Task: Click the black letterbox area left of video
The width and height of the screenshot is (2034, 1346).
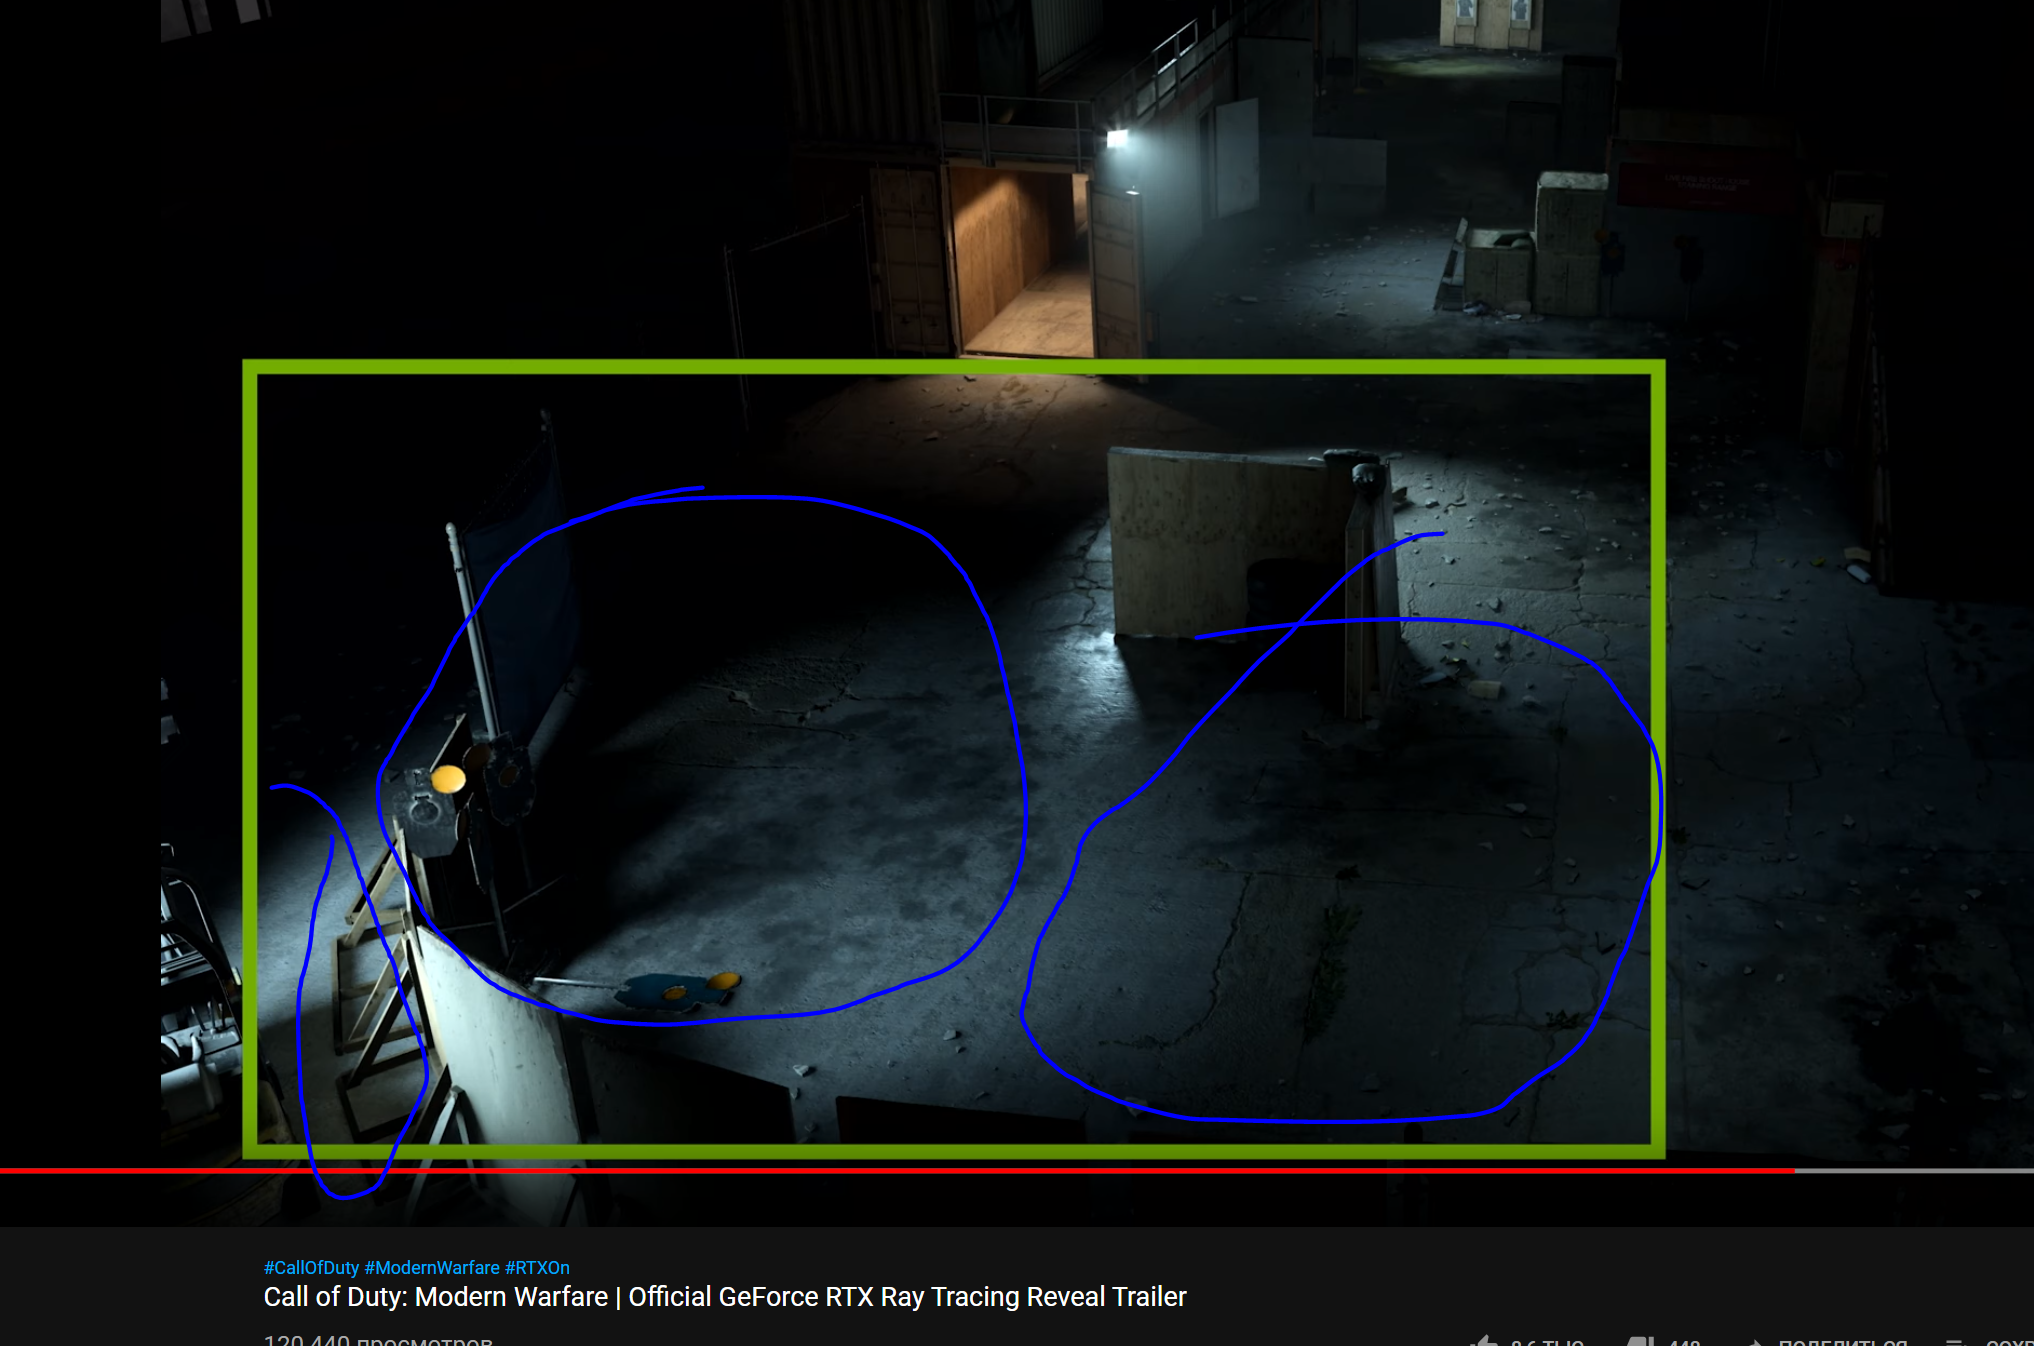Action: 80,600
